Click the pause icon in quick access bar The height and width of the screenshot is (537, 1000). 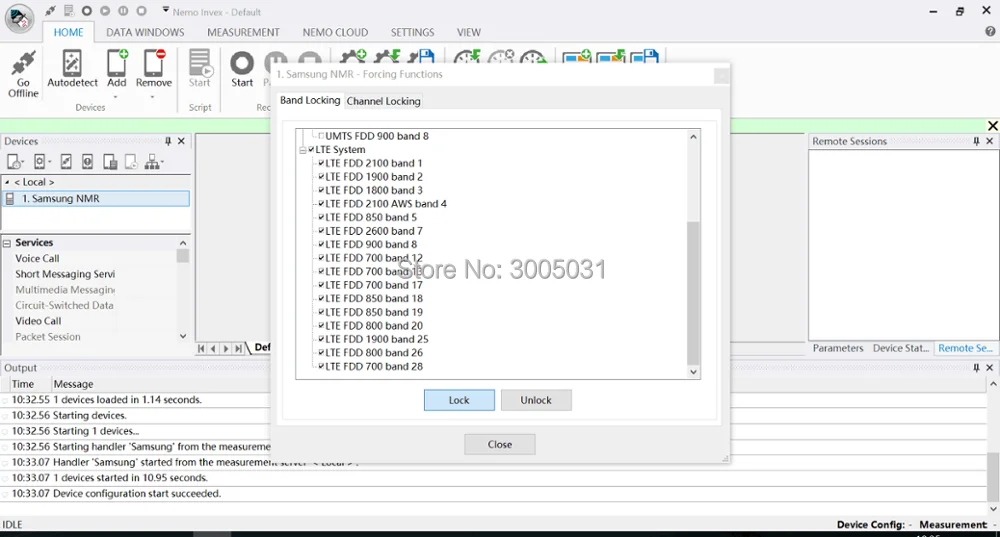click(123, 11)
